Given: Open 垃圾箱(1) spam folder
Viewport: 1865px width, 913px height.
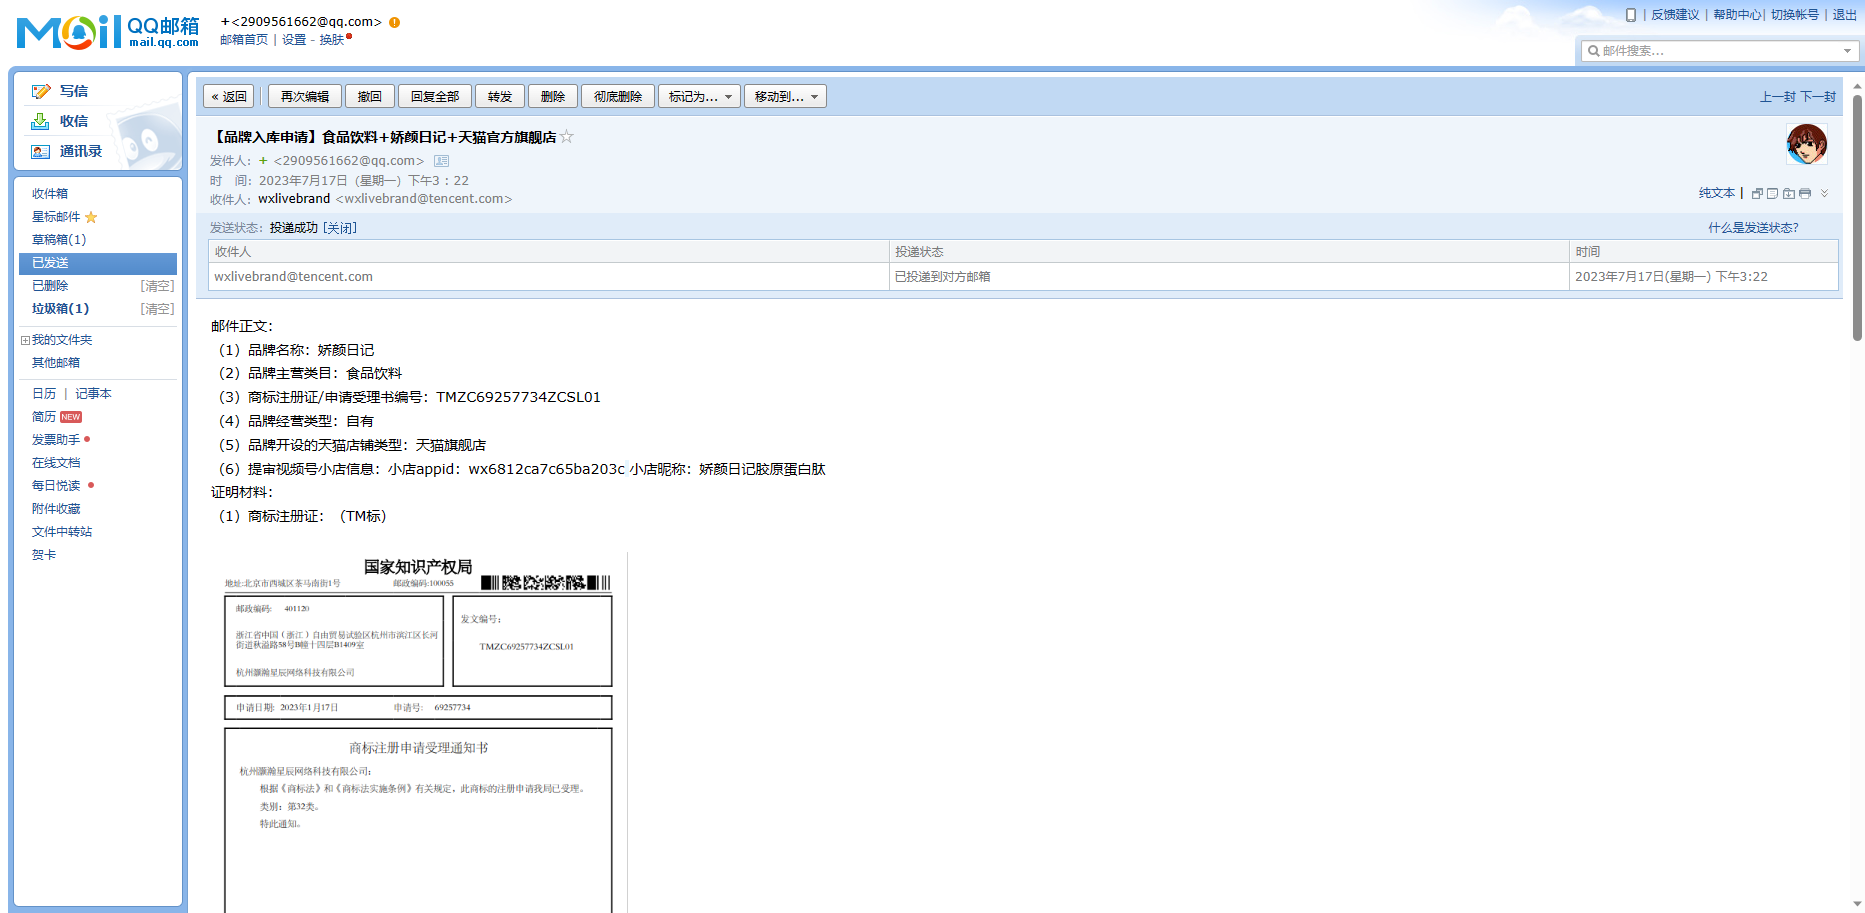Looking at the screenshot, I should 60,309.
